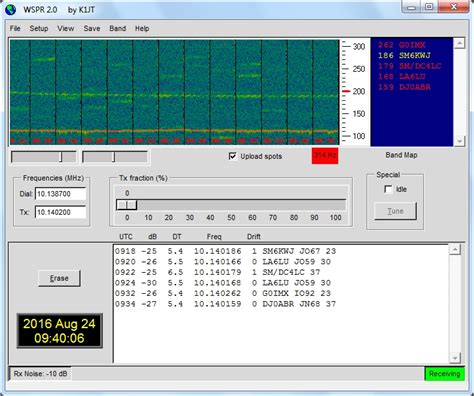
Task: Select LA6LU in the band map
Action: (x=402, y=76)
